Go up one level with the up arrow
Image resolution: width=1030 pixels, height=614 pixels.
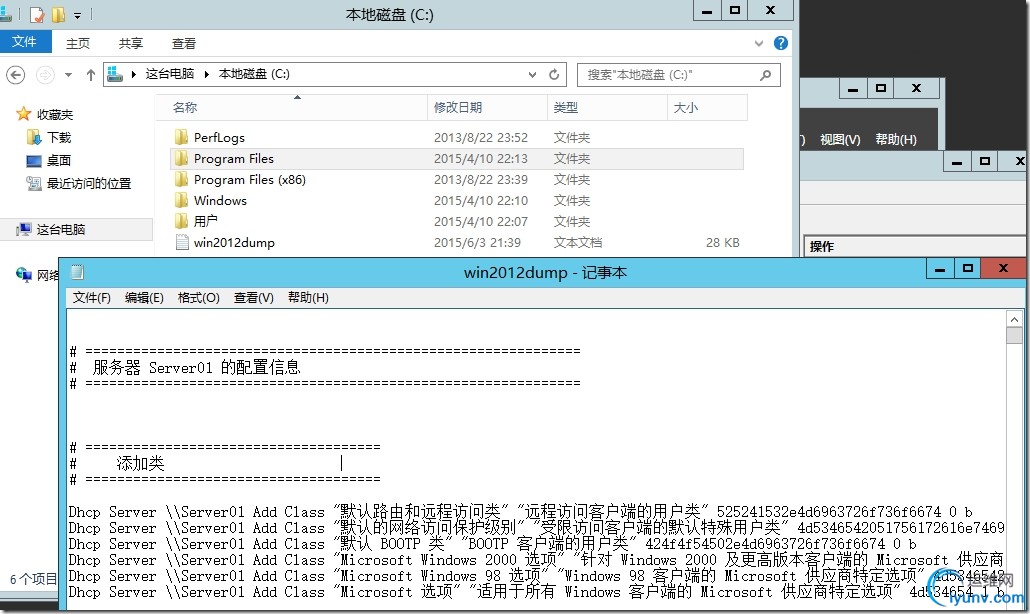(x=91, y=75)
